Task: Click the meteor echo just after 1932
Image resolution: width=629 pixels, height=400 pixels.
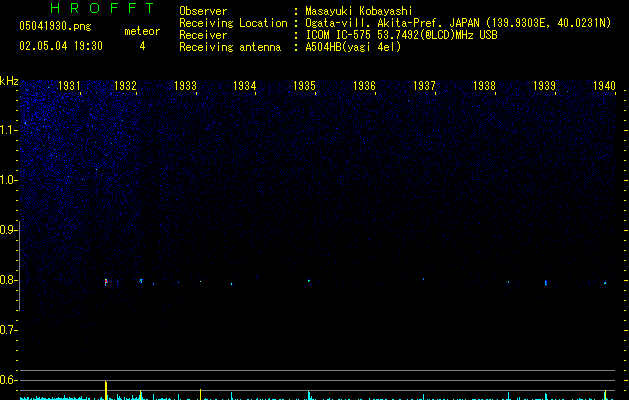Action: point(141,281)
